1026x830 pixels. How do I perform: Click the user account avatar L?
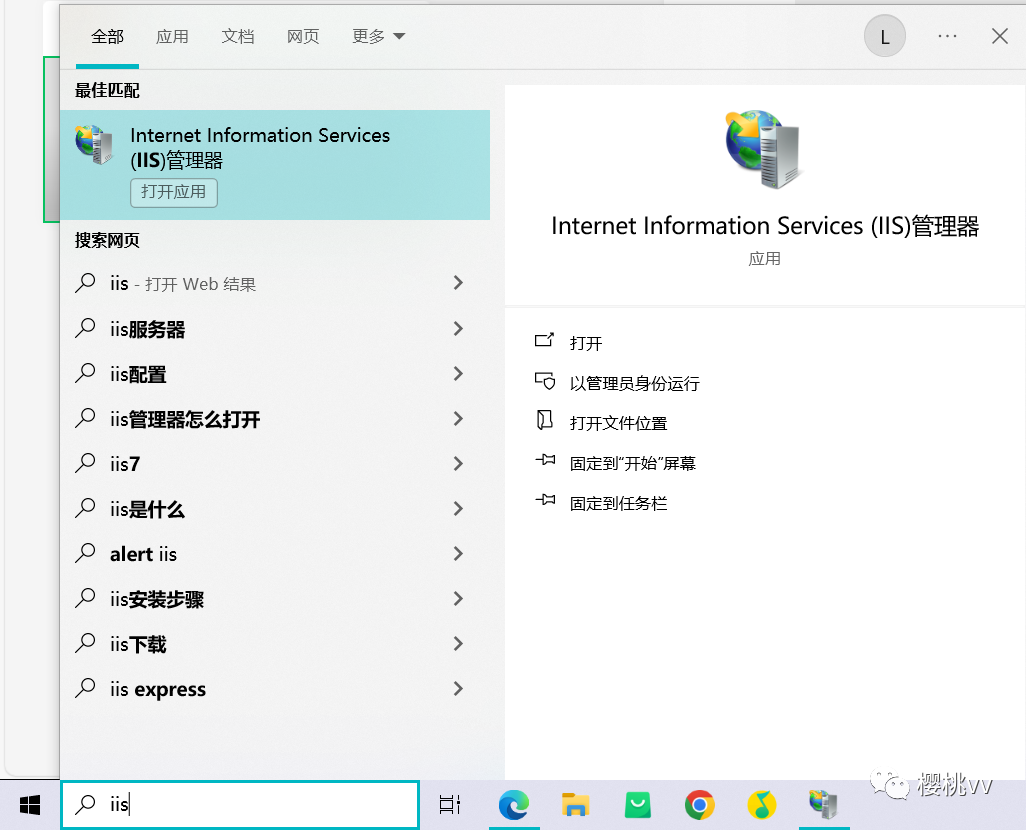coord(884,37)
